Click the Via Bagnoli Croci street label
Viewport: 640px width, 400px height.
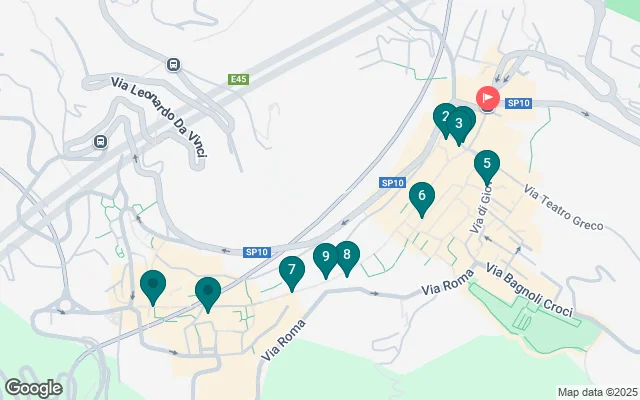tap(529, 290)
